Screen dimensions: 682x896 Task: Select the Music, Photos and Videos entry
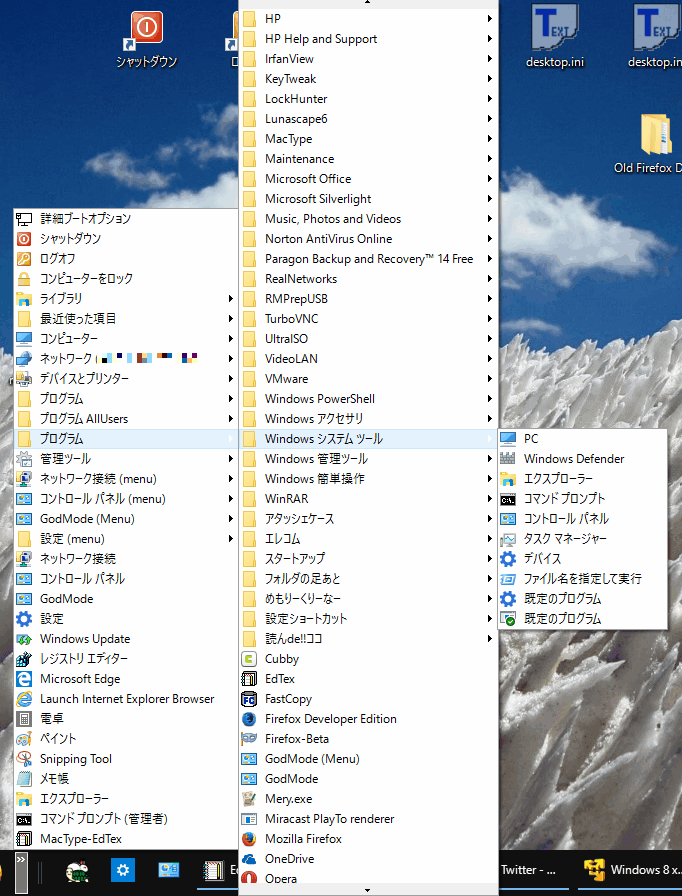pyautogui.click(x=368, y=219)
